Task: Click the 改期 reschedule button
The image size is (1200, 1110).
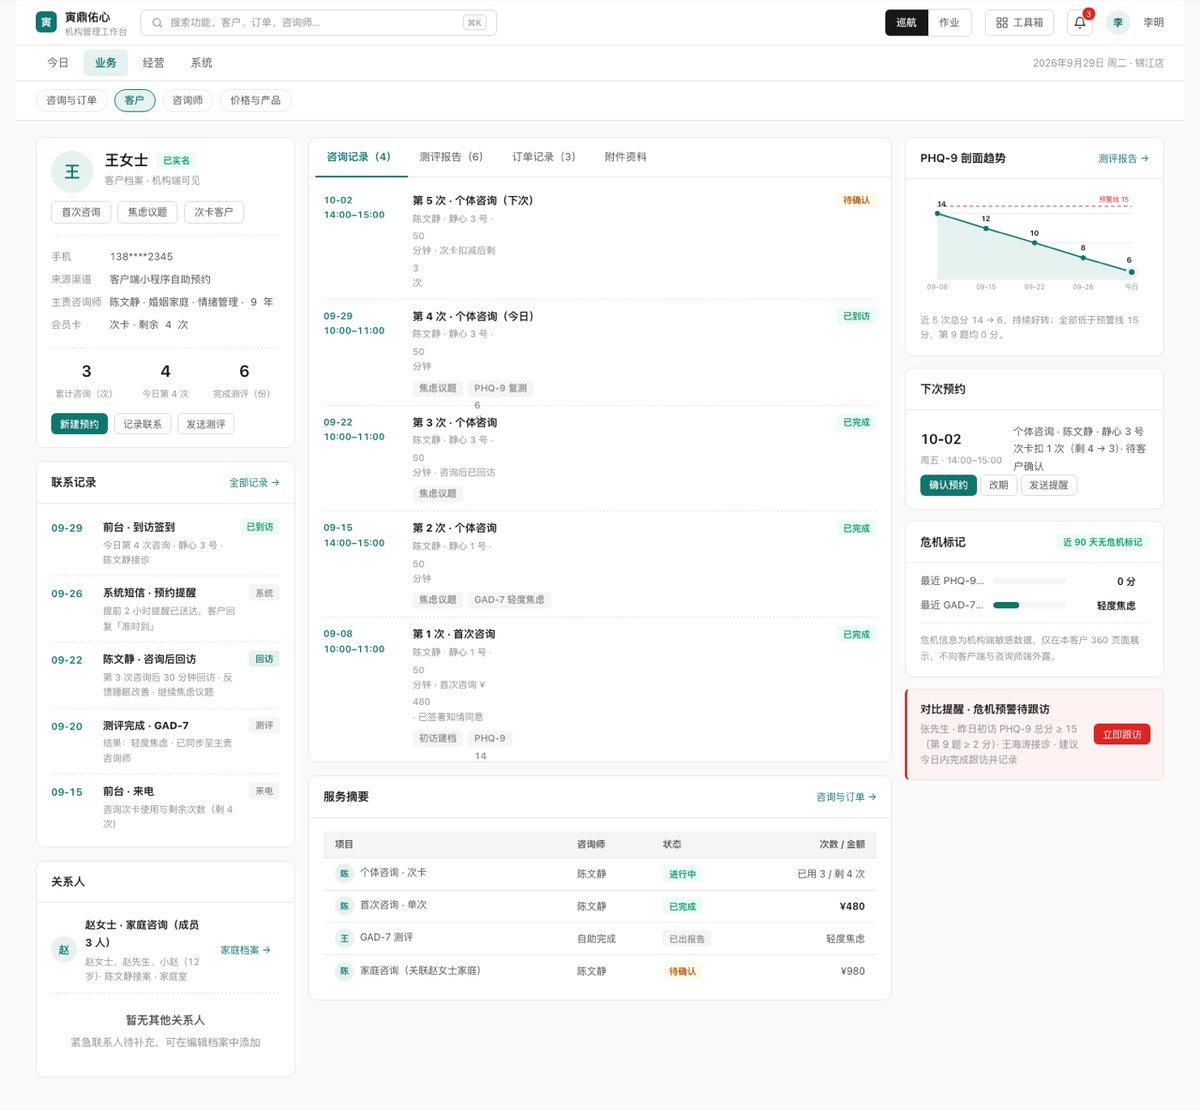Action: [x=998, y=485]
